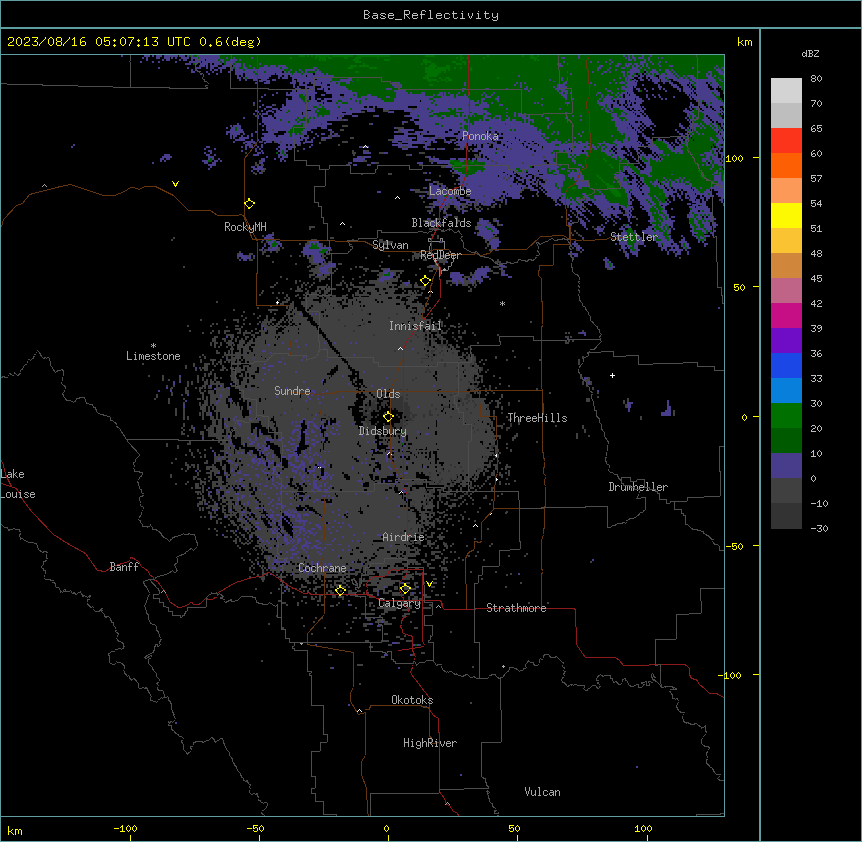Select the 0.6(deg) elevation angle text

(230, 42)
